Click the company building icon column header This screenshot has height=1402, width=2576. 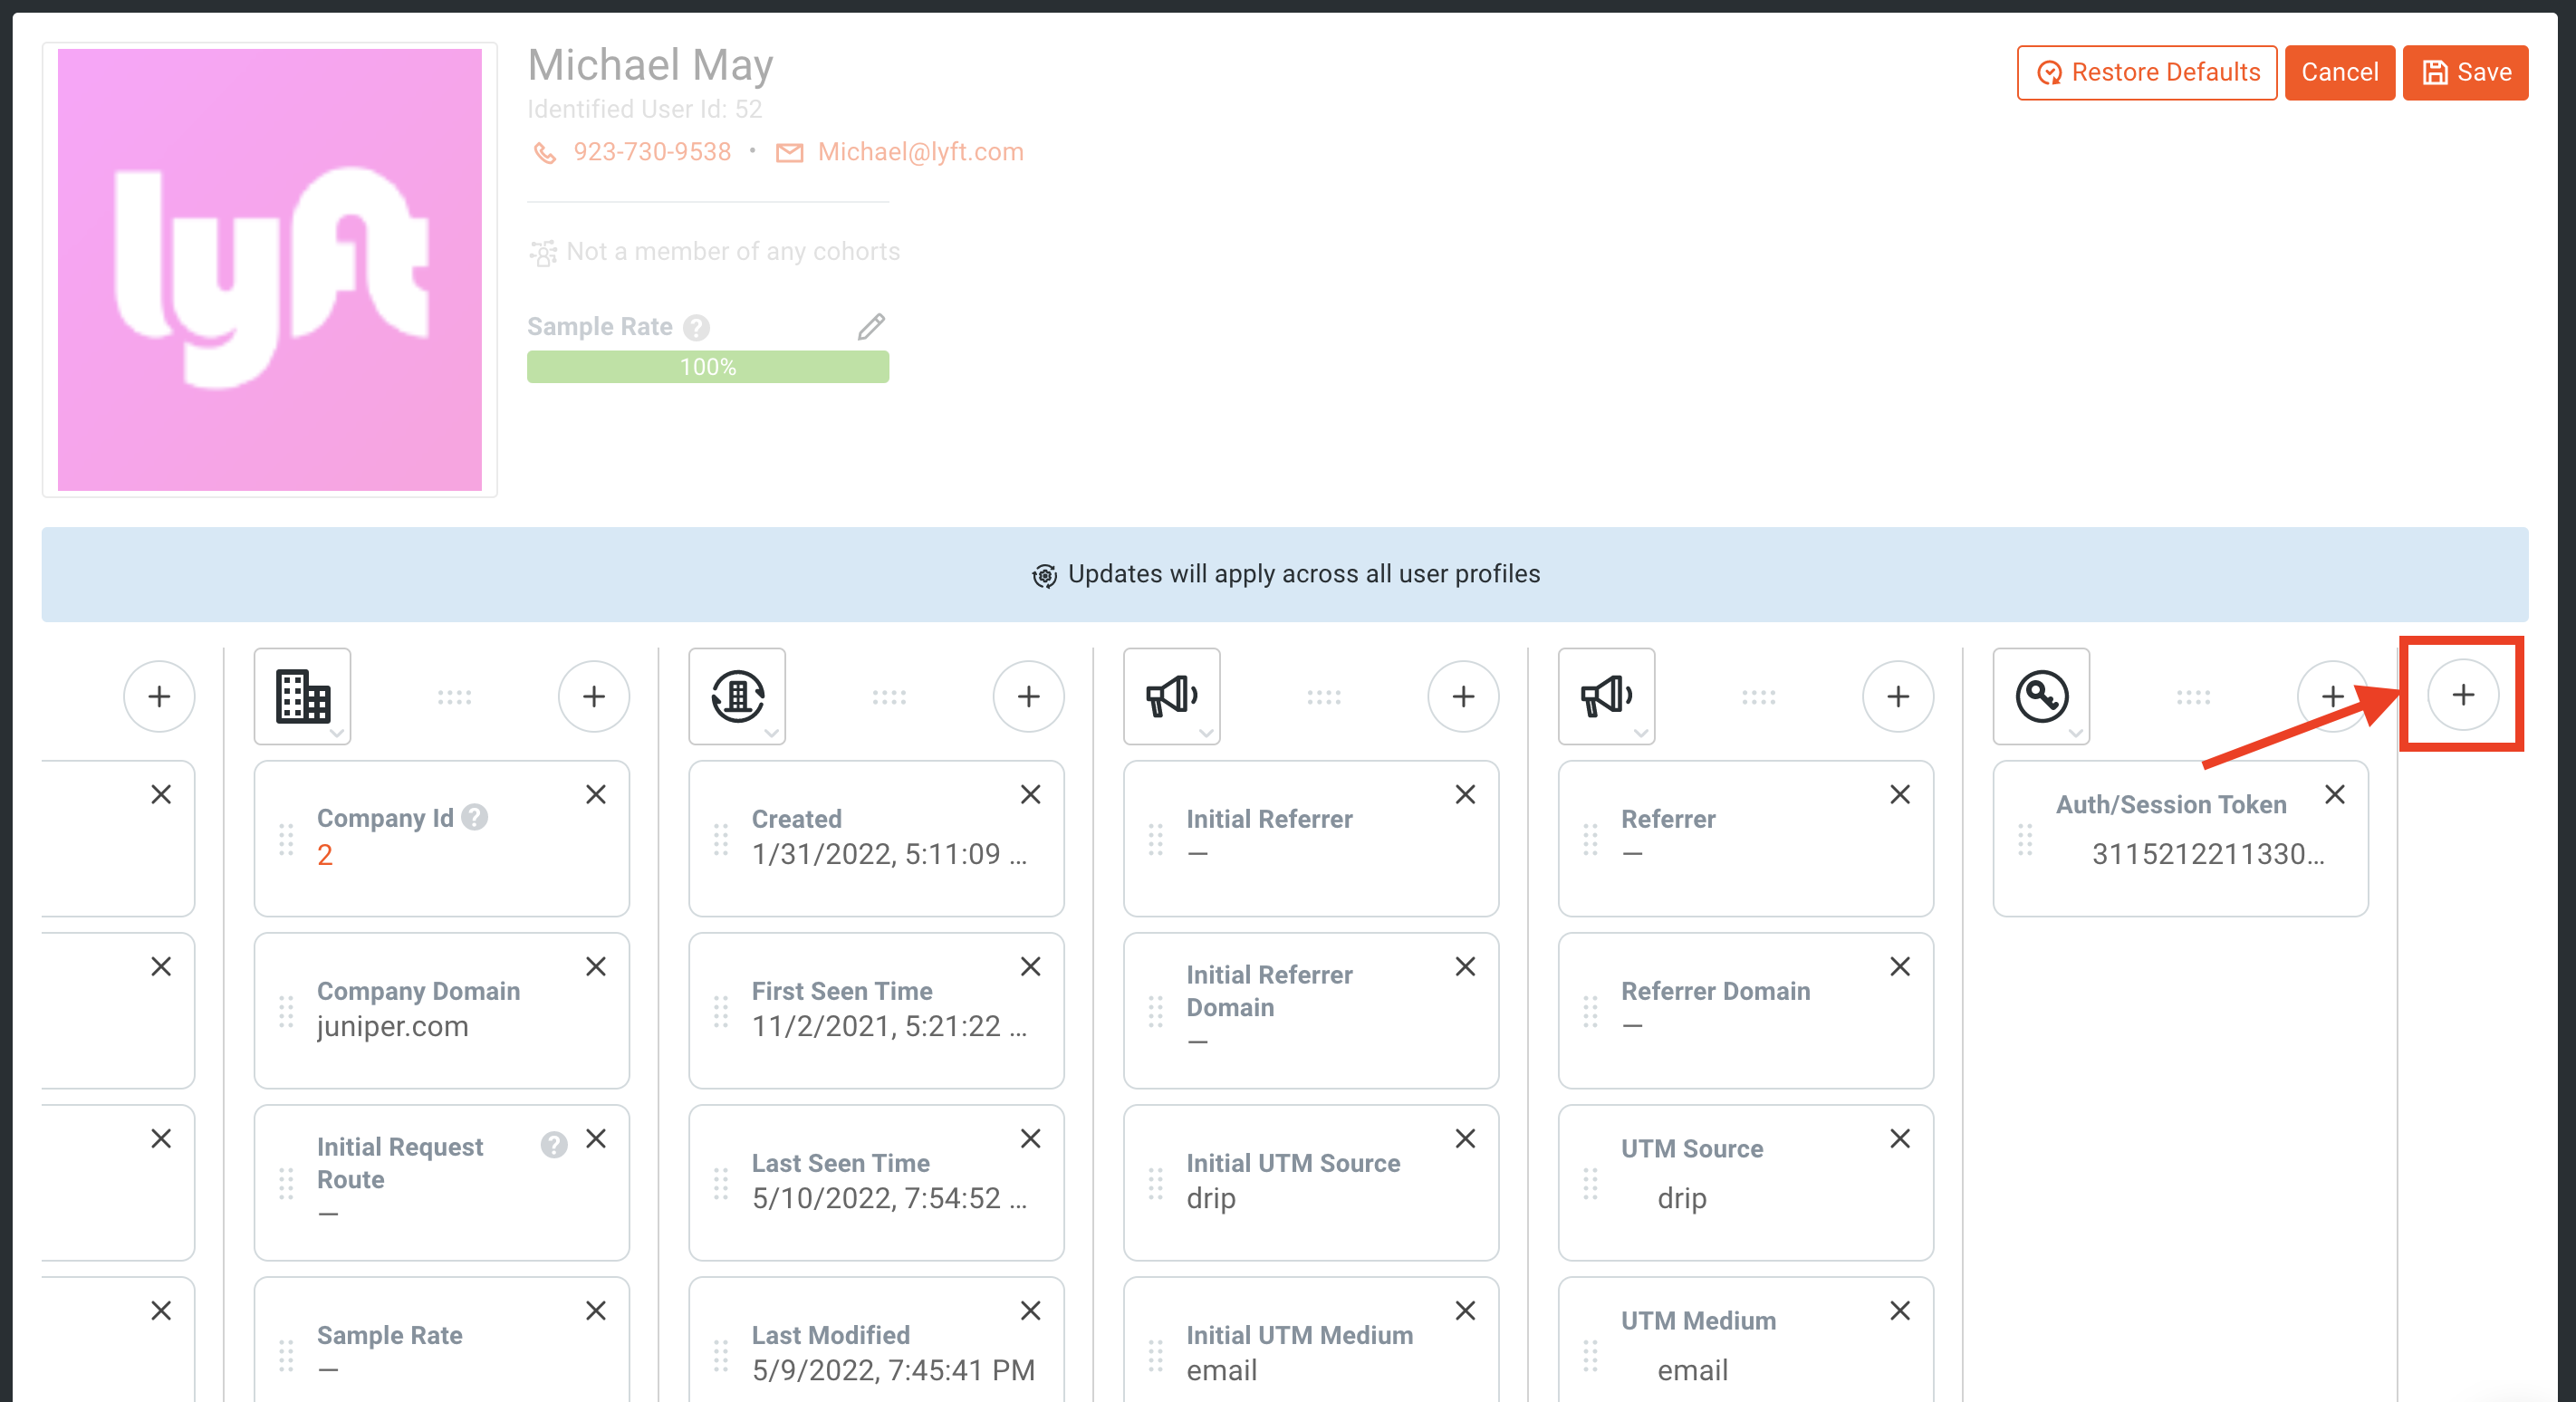(302, 696)
